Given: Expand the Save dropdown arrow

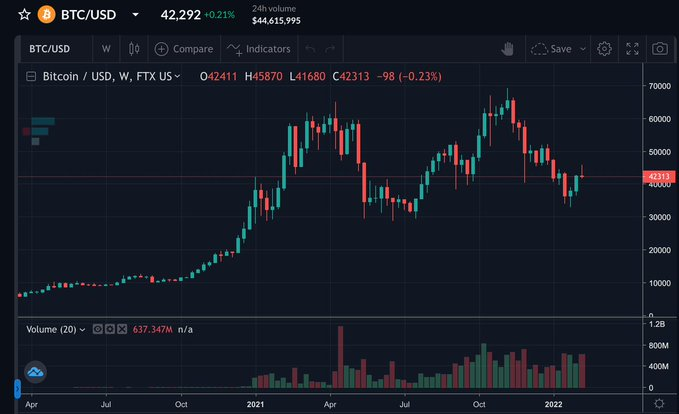Looking at the screenshot, I should click(x=583, y=48).
